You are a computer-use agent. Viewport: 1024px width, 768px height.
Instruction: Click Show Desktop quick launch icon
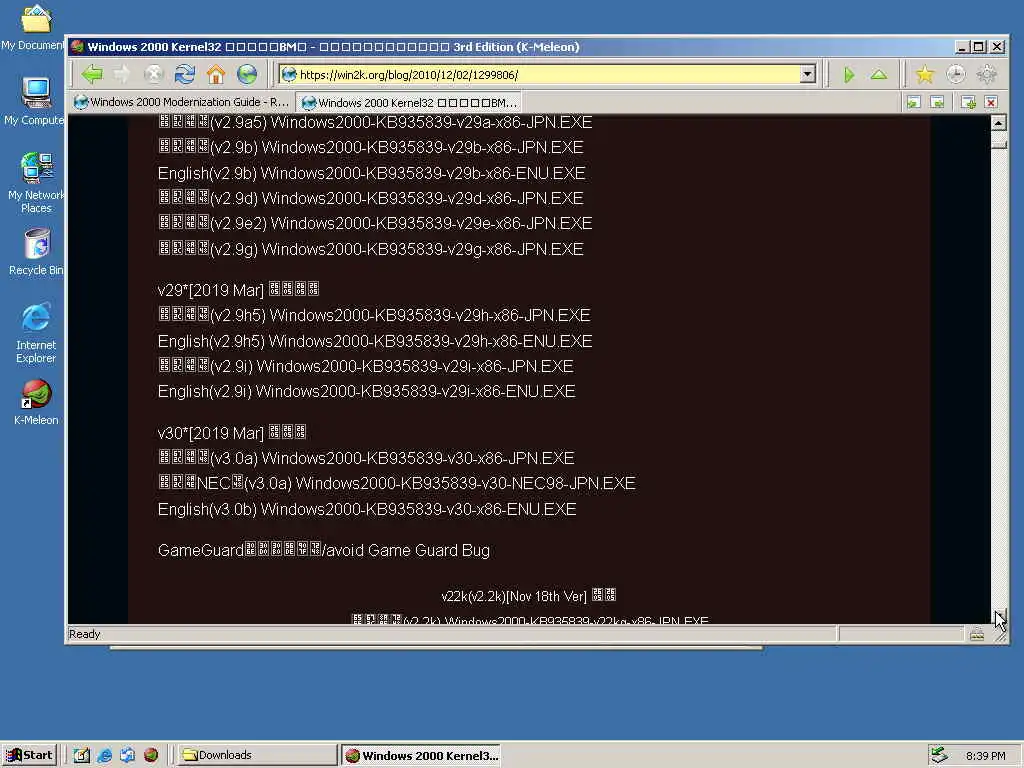[x=82, y=755]
